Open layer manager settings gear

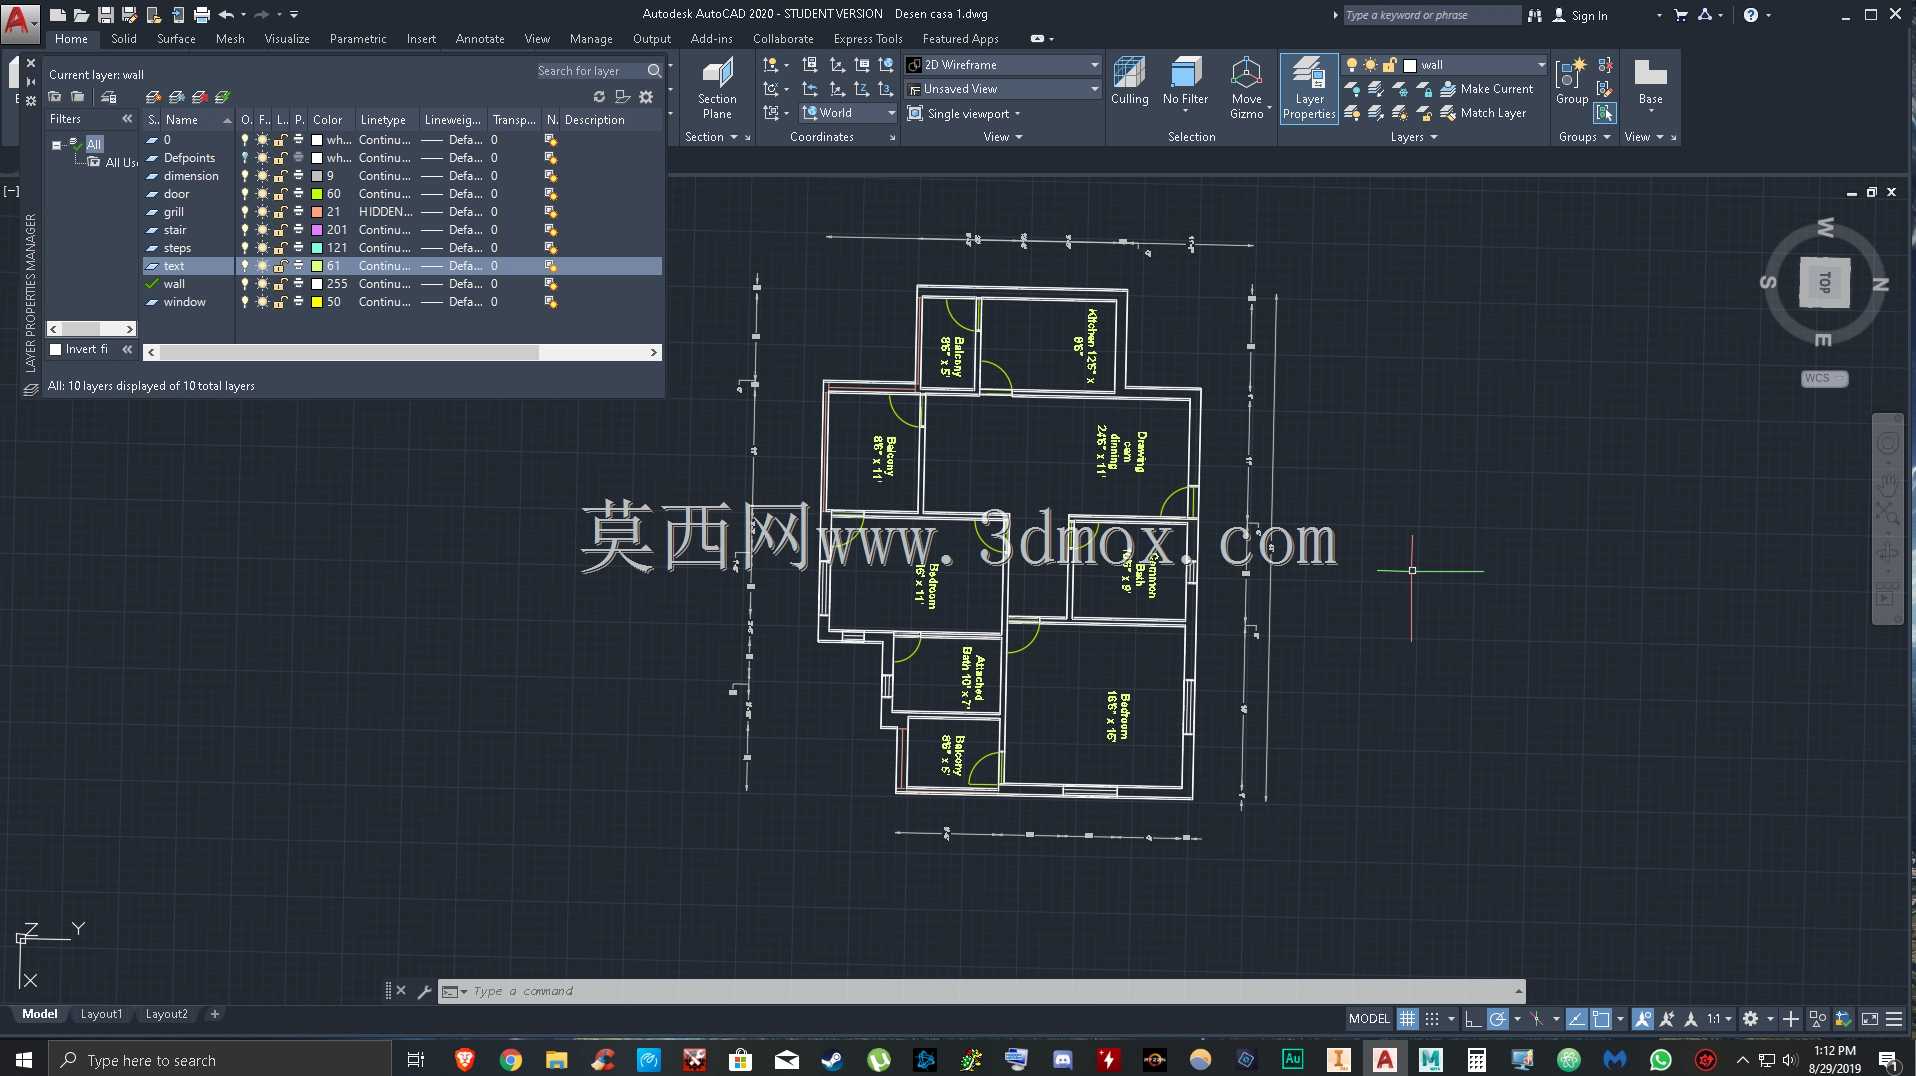646,97
